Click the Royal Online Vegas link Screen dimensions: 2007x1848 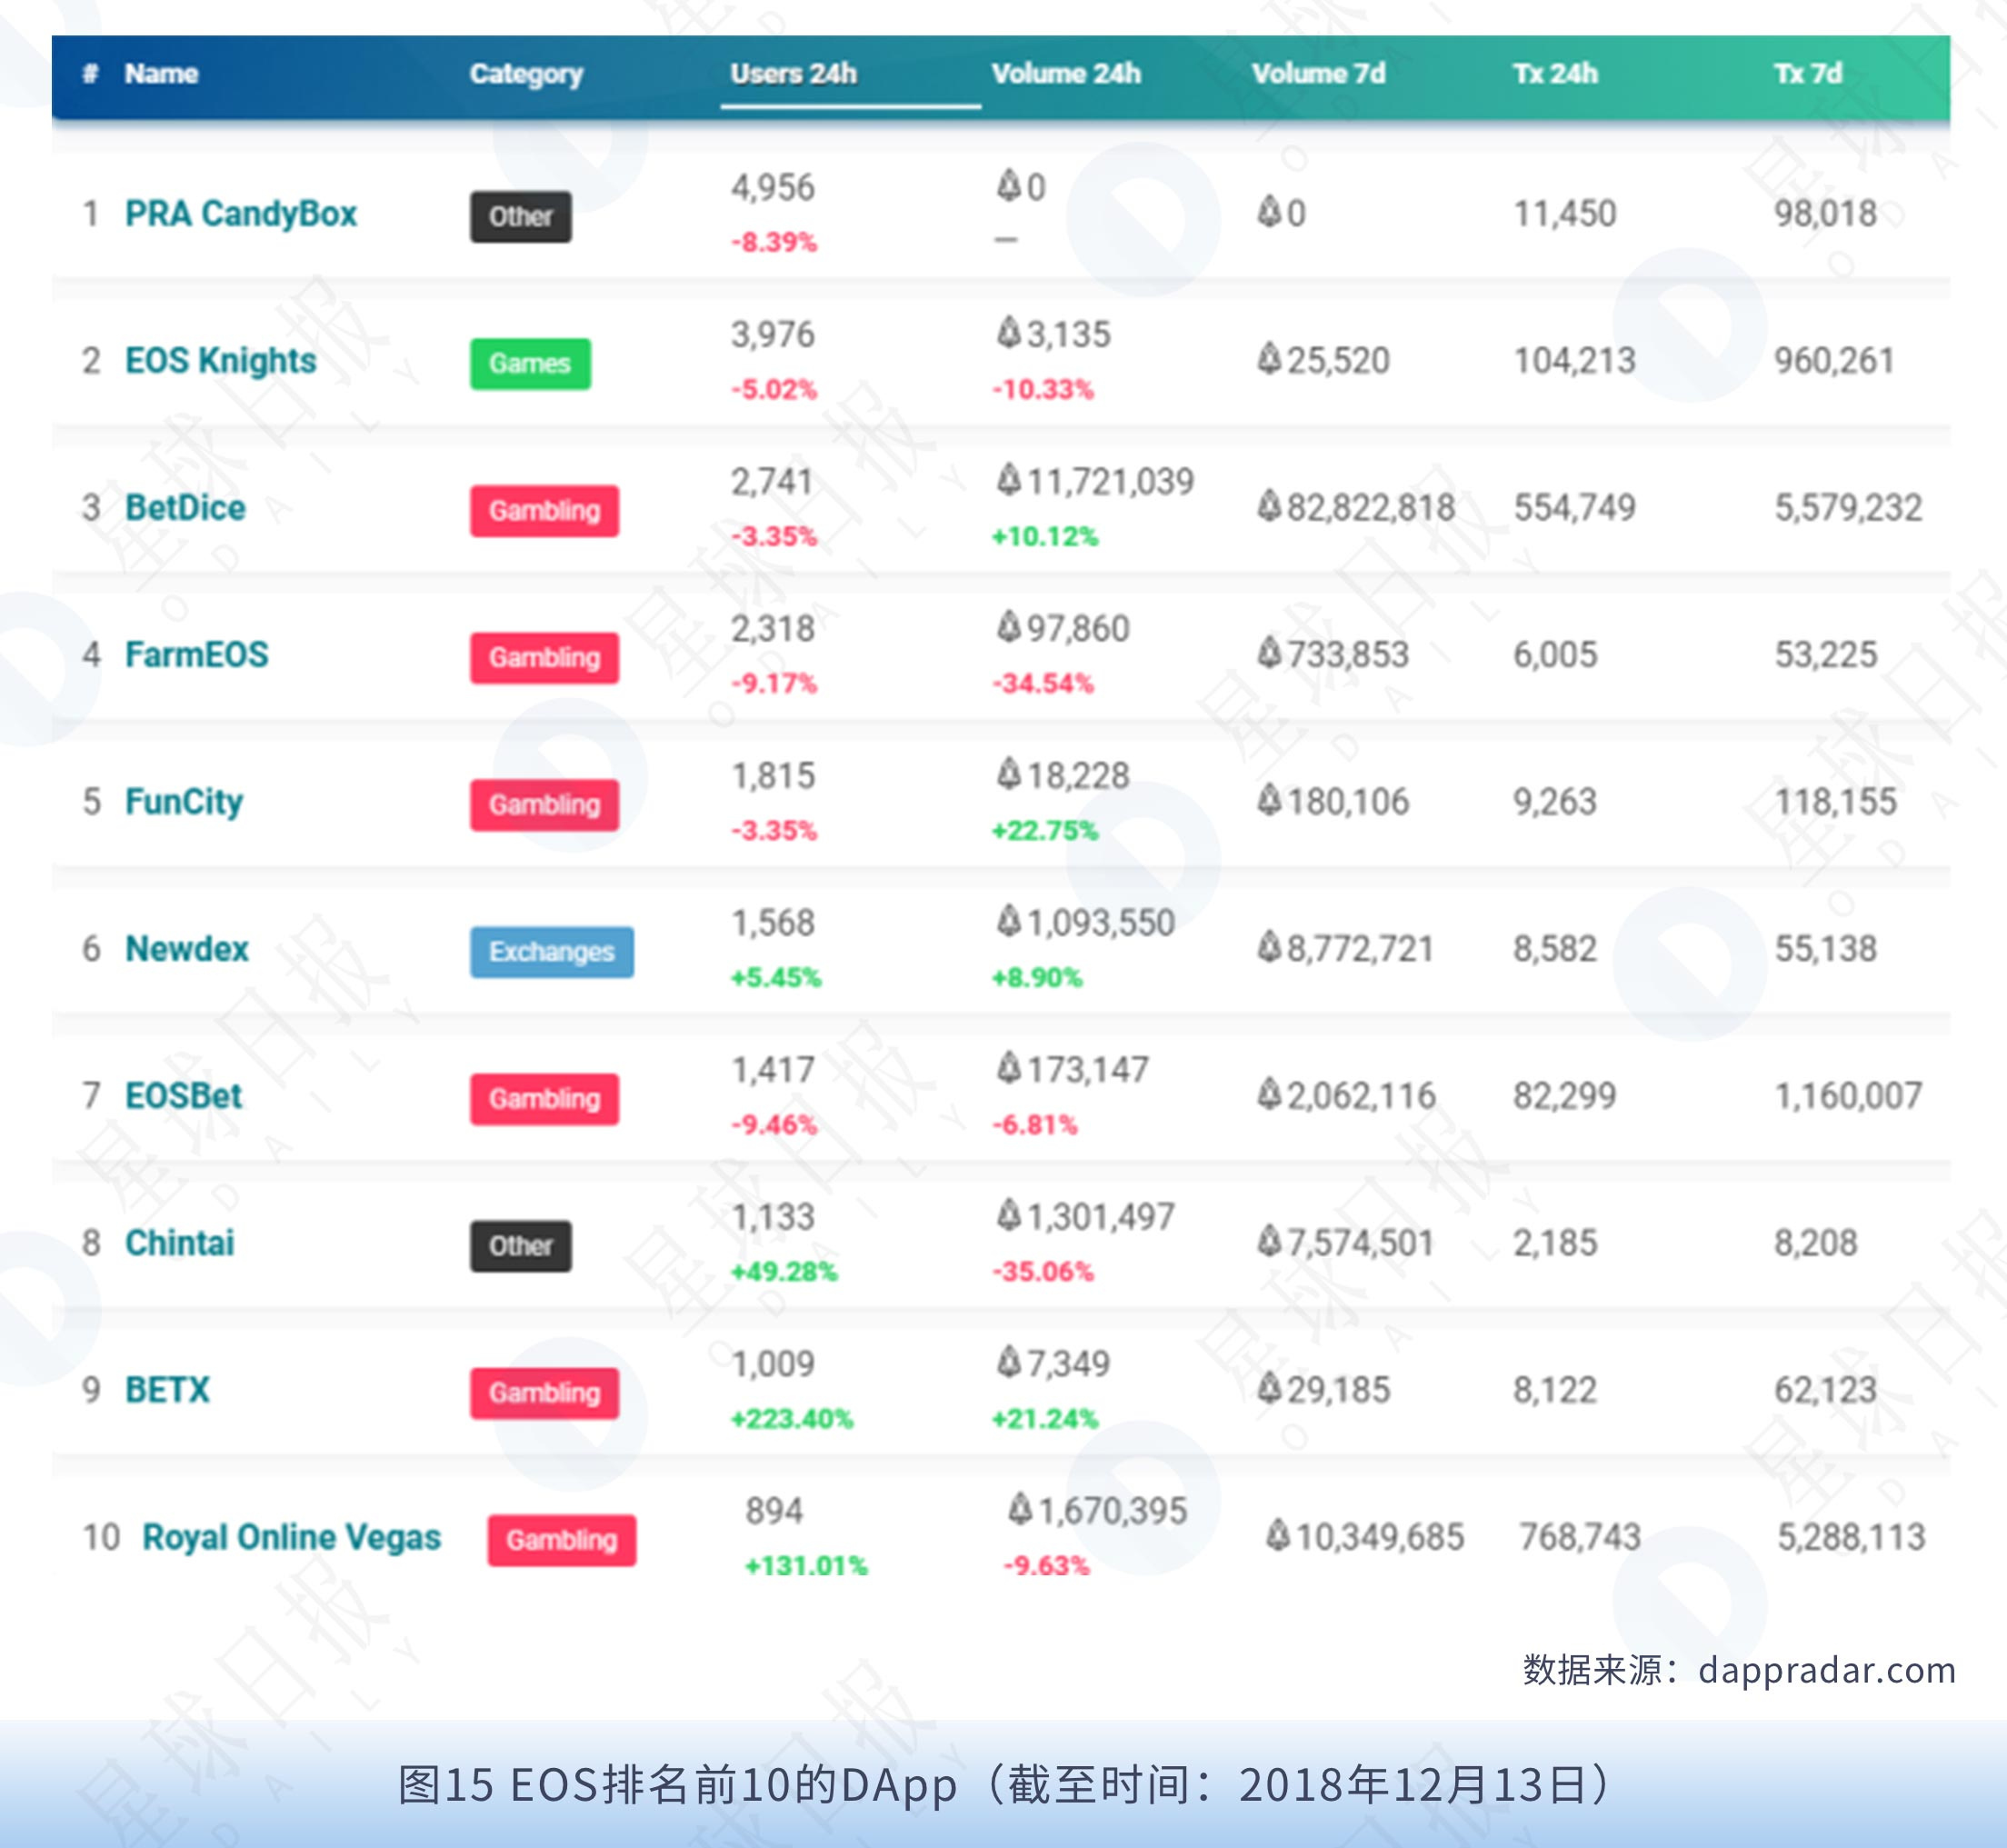291,1537
